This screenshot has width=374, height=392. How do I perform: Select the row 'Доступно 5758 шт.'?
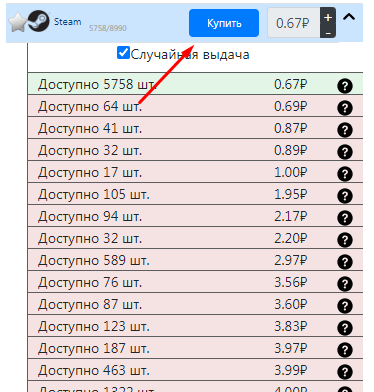(195, 84)
